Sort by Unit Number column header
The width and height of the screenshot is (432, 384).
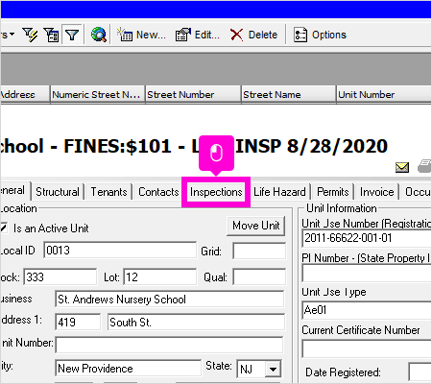click(x=384, y=95)
